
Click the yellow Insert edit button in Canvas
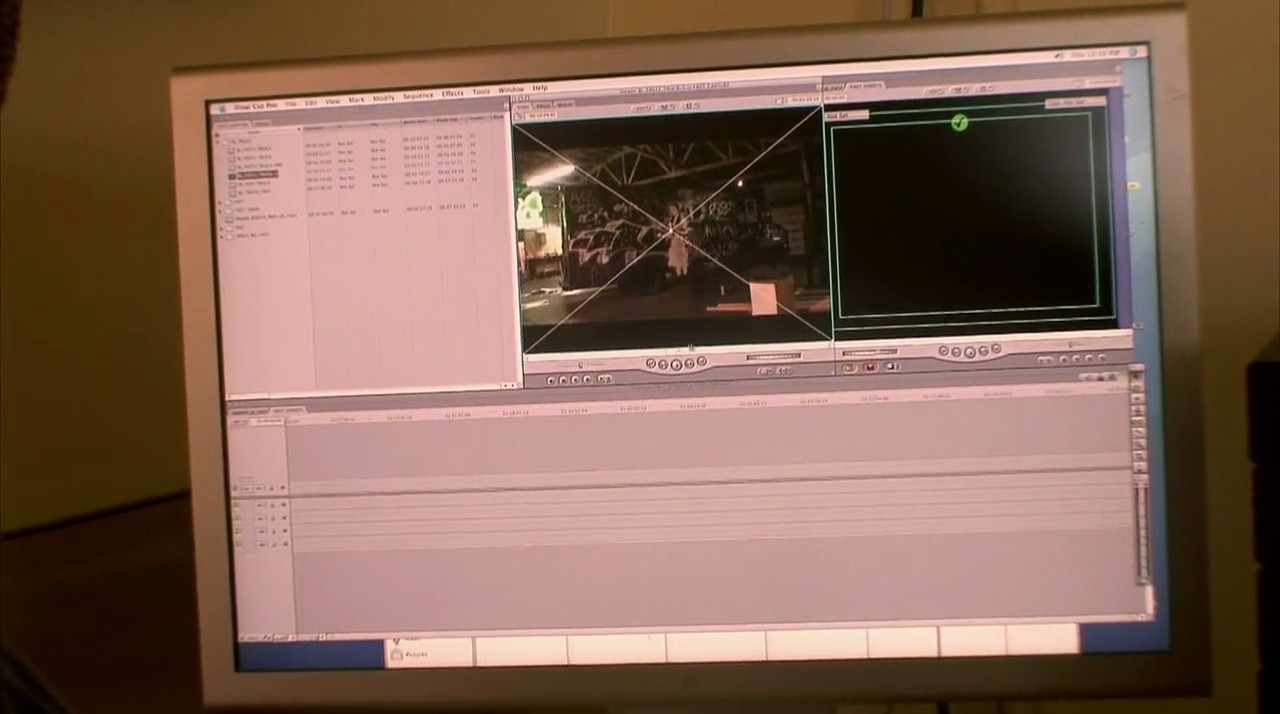(x=849, y=367)
